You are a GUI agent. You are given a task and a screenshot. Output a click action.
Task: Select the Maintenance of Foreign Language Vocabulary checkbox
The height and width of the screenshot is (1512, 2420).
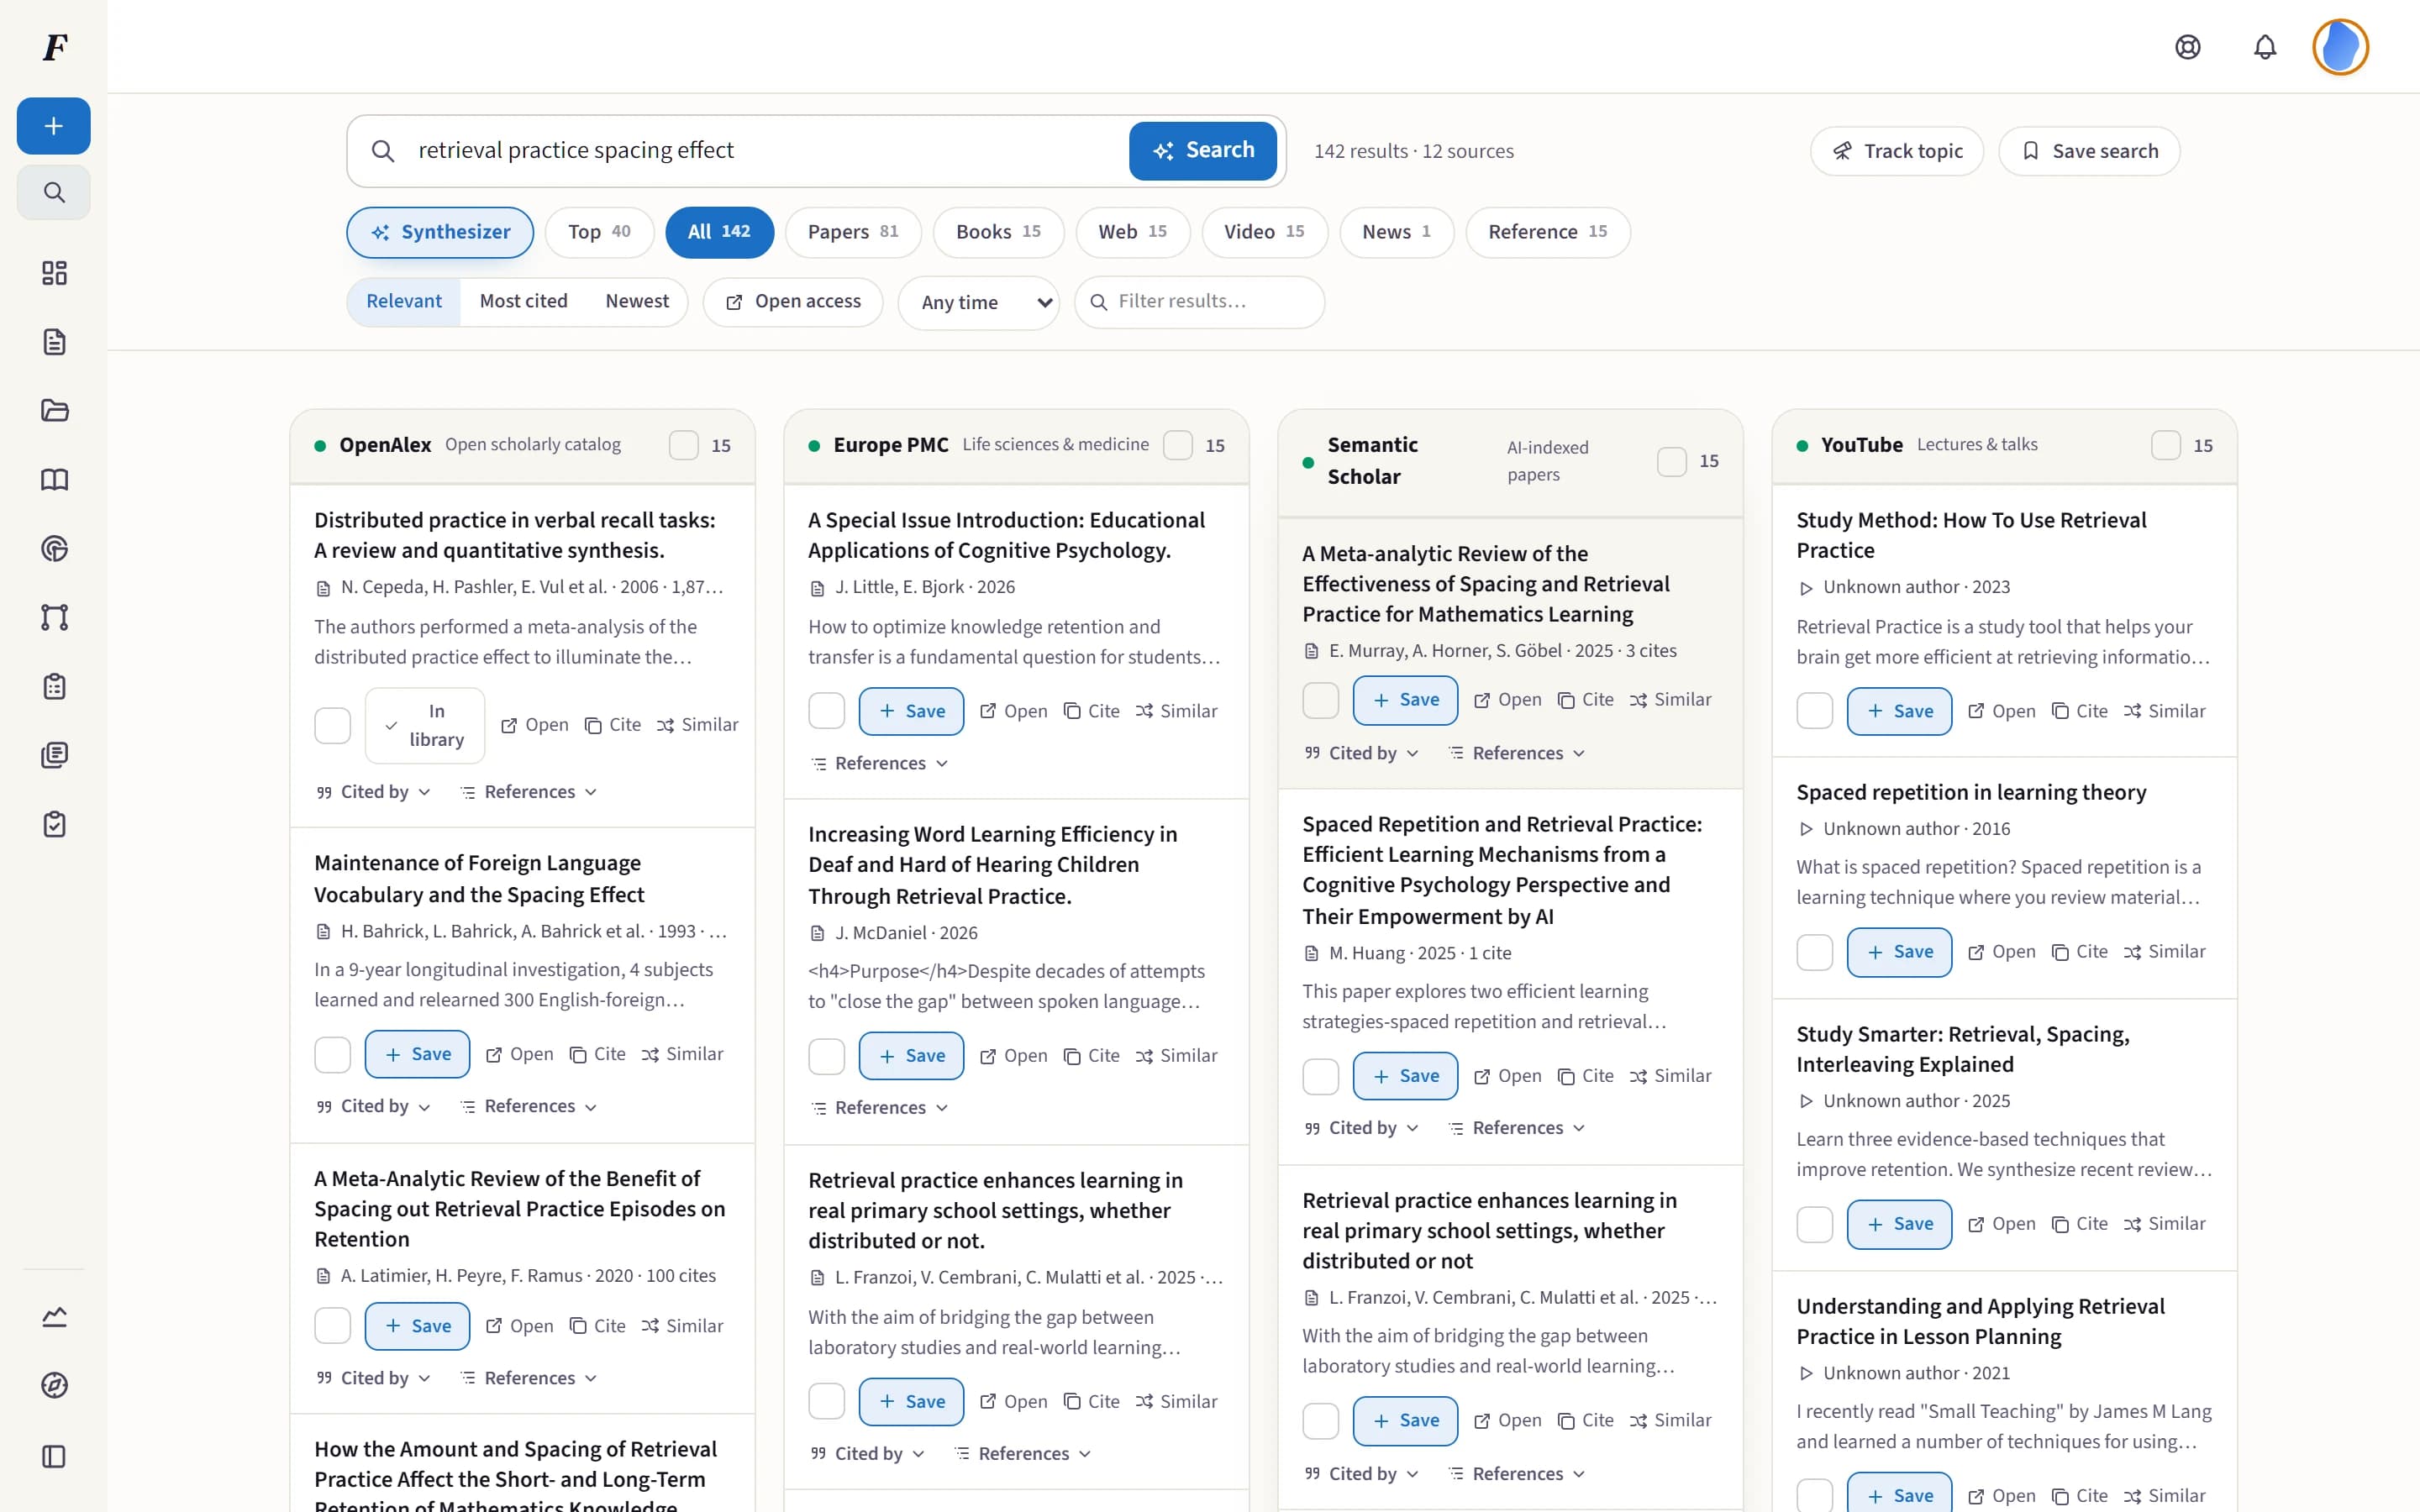(x=332, y=1055)
